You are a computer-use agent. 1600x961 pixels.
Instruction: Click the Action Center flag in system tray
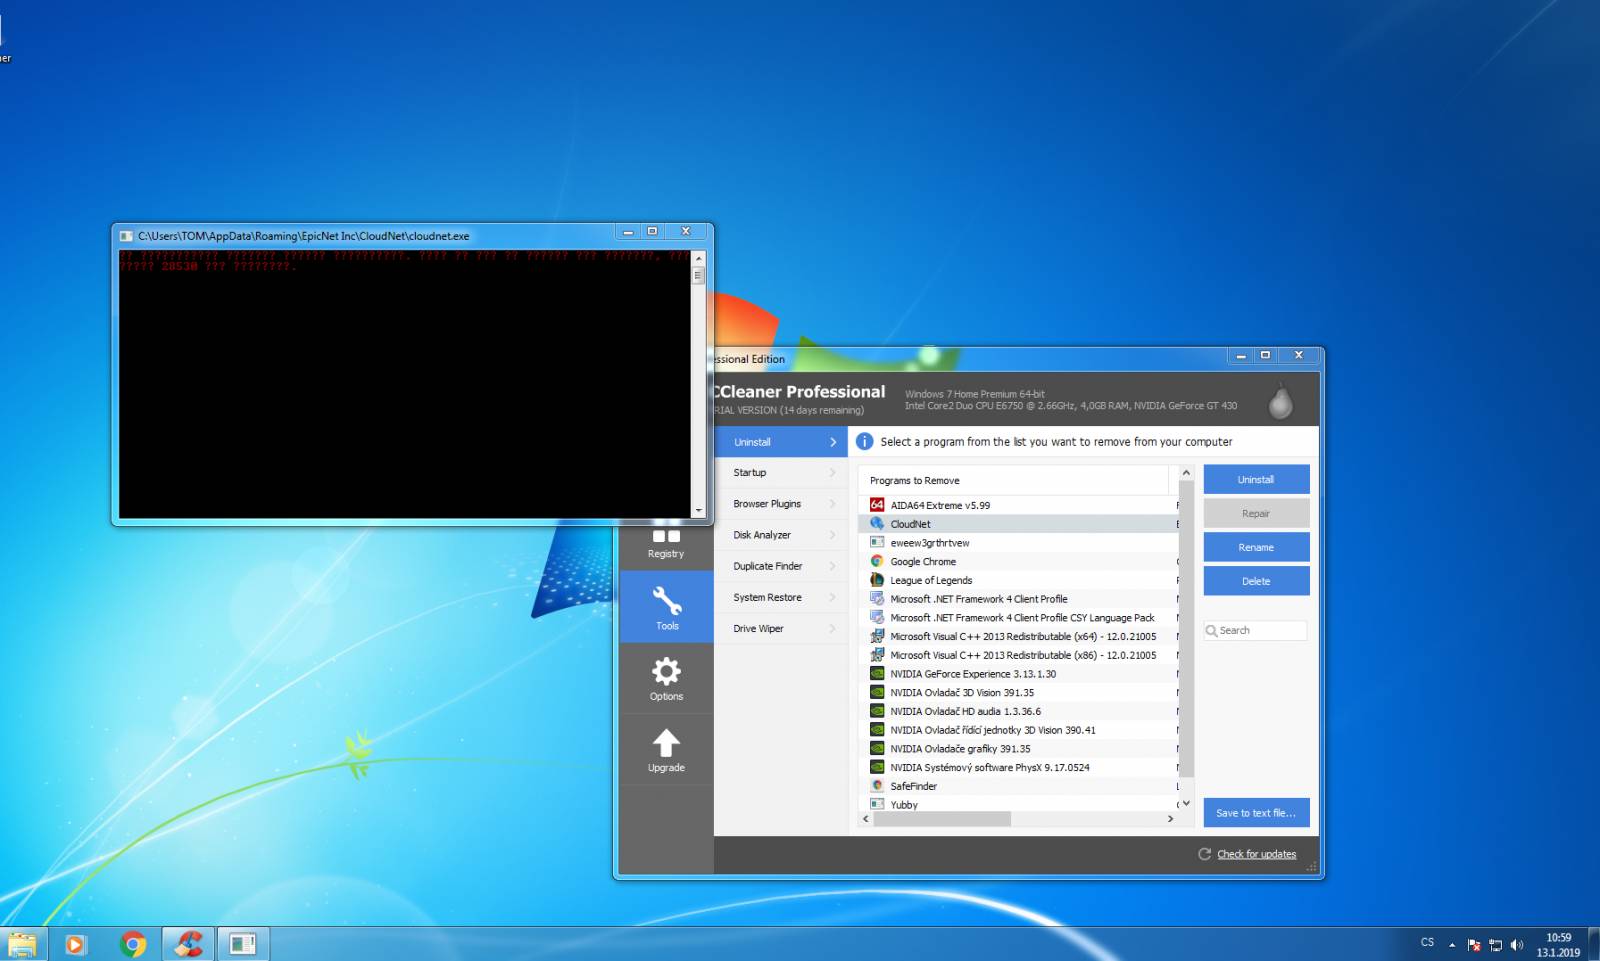click(1474, 945)
